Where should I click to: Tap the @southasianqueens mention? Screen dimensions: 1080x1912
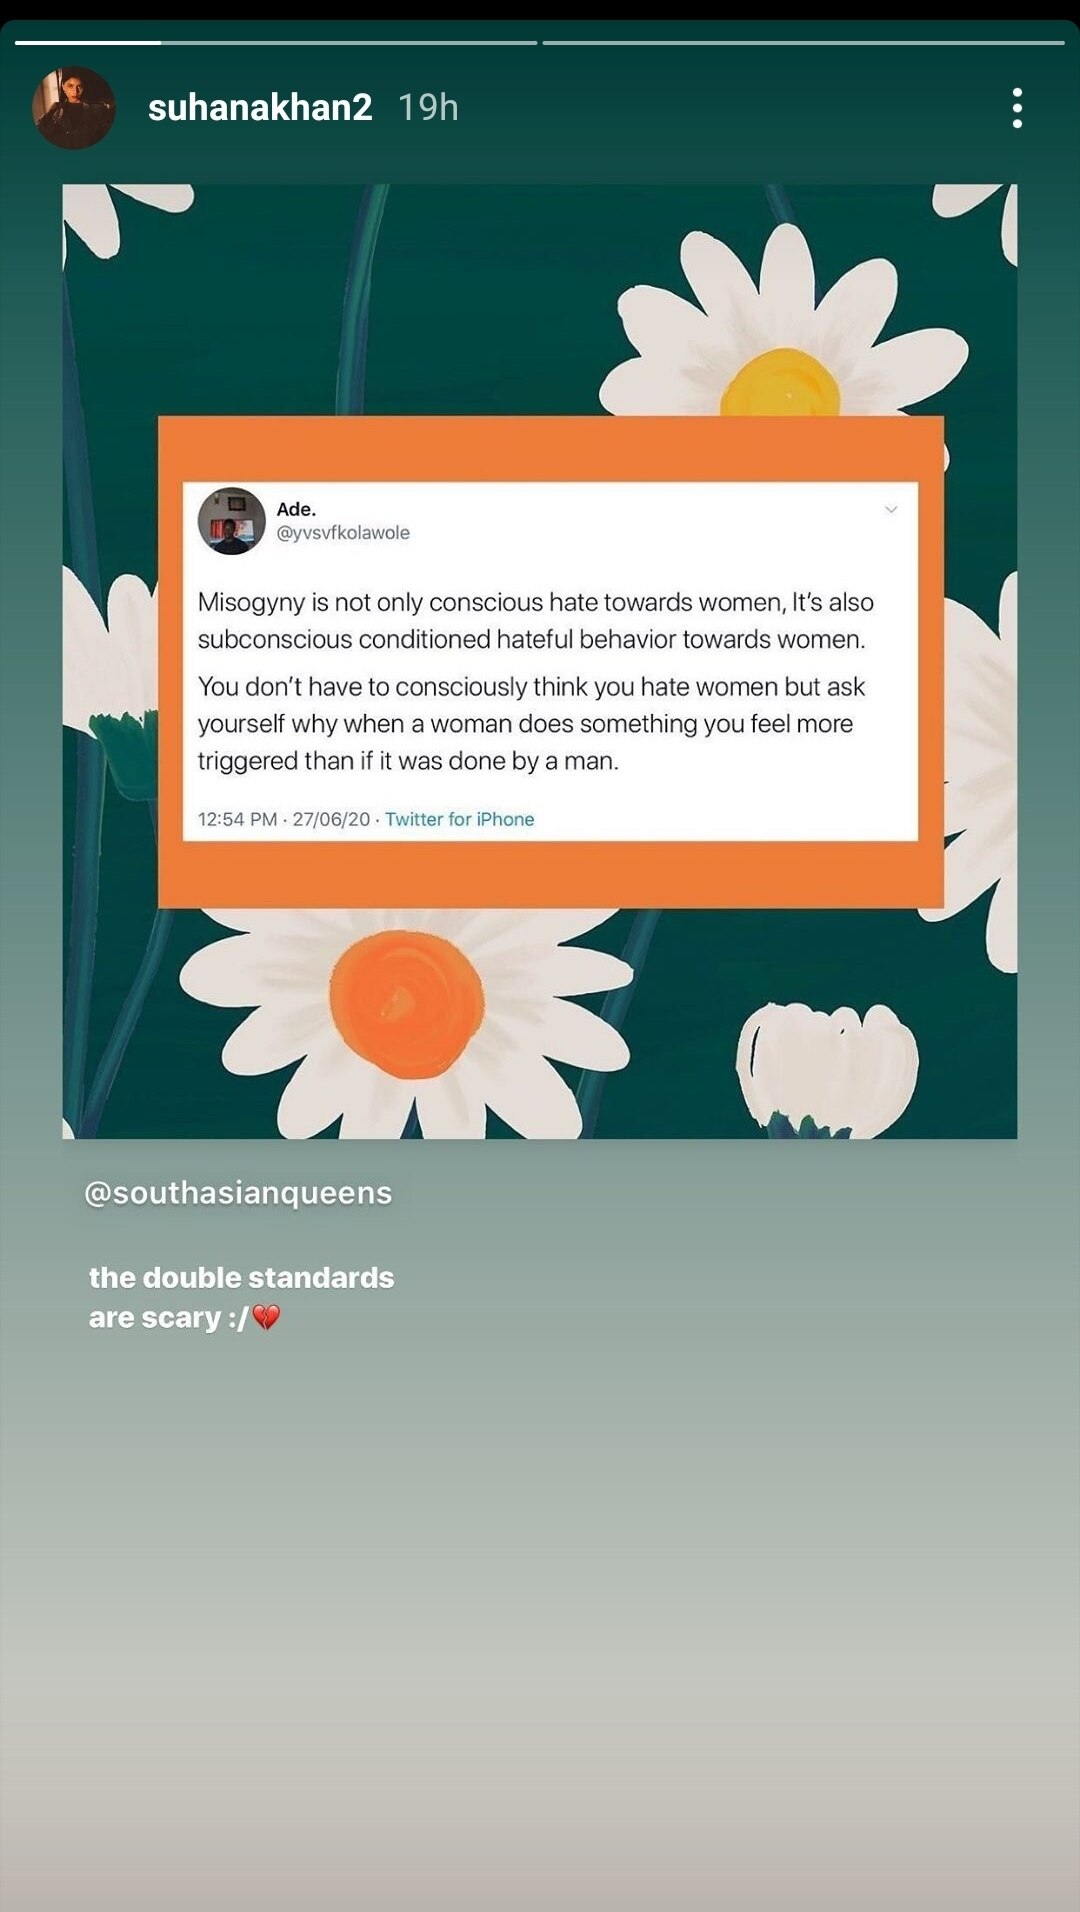(238, 1192)
